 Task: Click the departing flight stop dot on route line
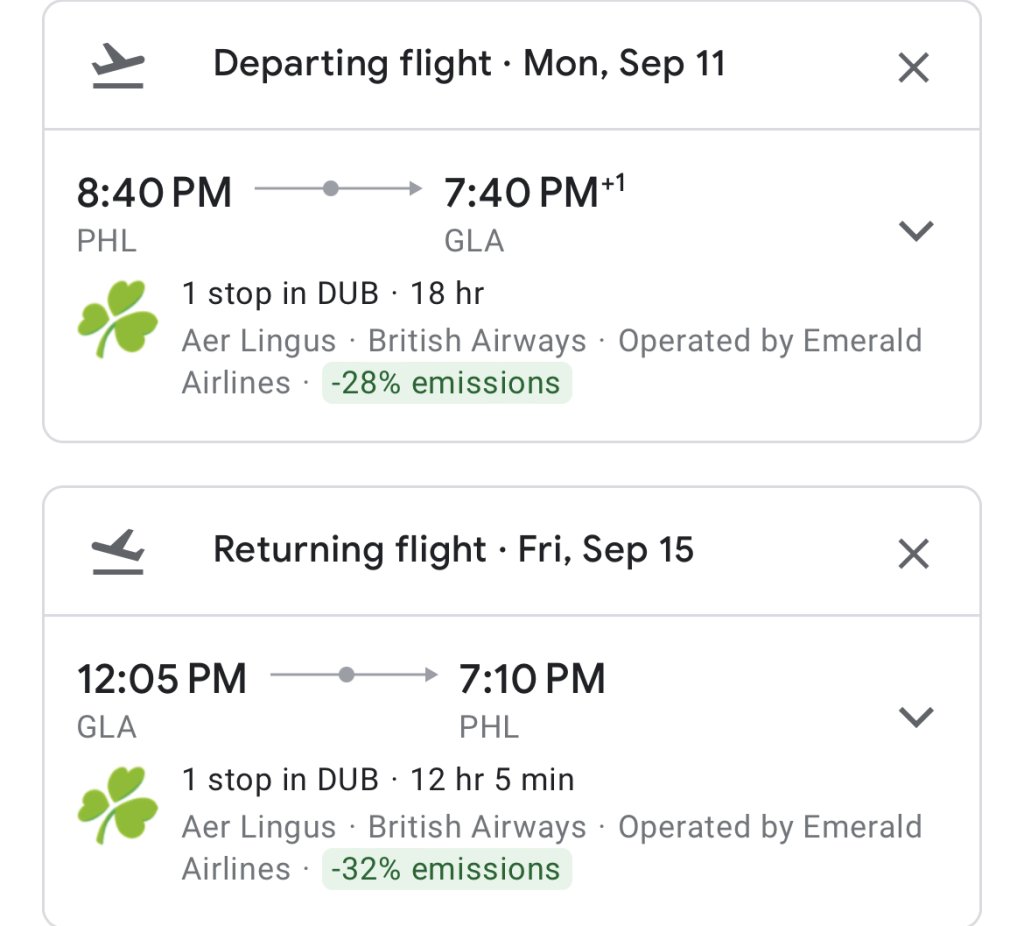click(x=331, y=188)
